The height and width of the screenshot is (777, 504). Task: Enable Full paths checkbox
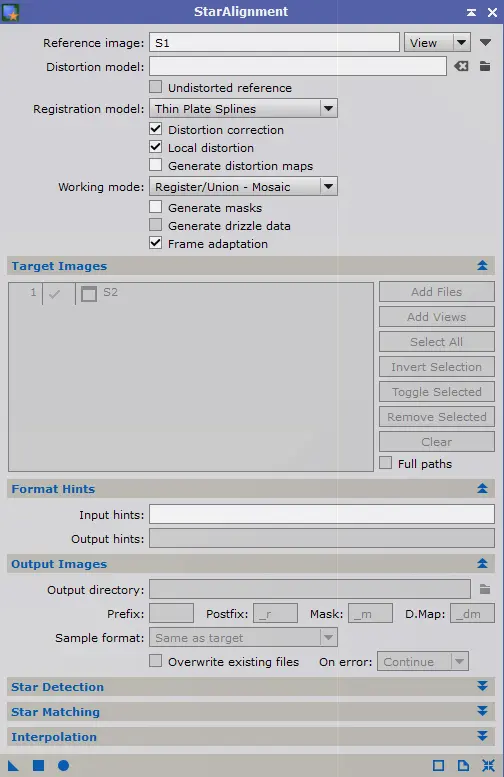[386, 463]
